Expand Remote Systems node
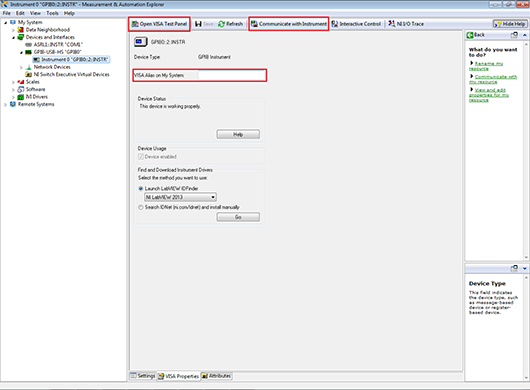The image size is (530, 390). (5, 104)
